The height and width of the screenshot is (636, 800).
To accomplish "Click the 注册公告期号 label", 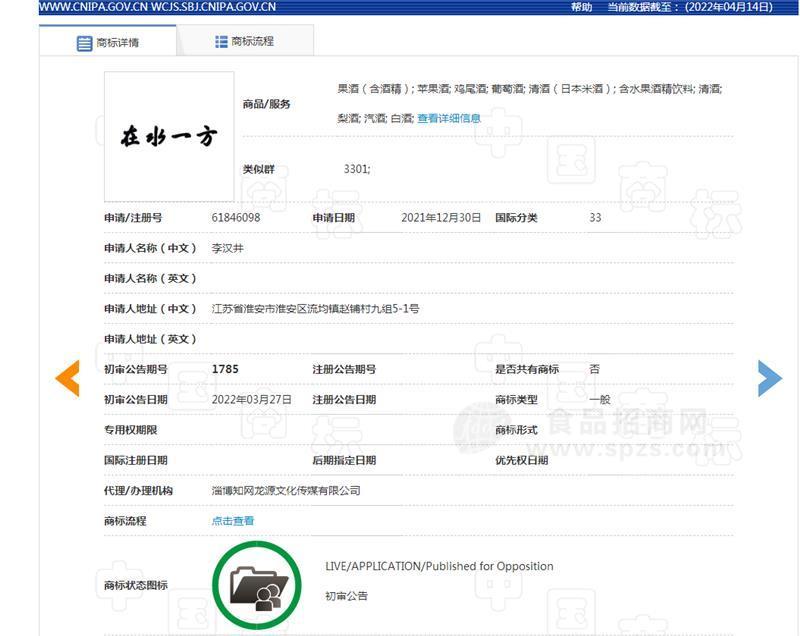I will point(344,369).
